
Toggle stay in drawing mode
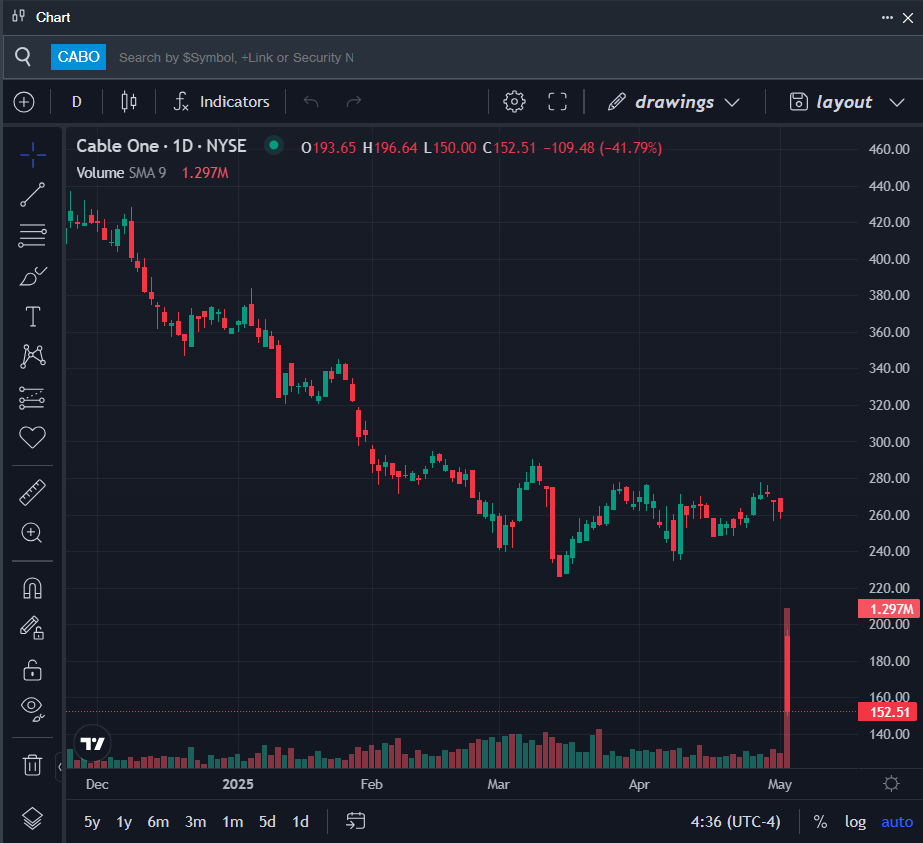(32, 628)
